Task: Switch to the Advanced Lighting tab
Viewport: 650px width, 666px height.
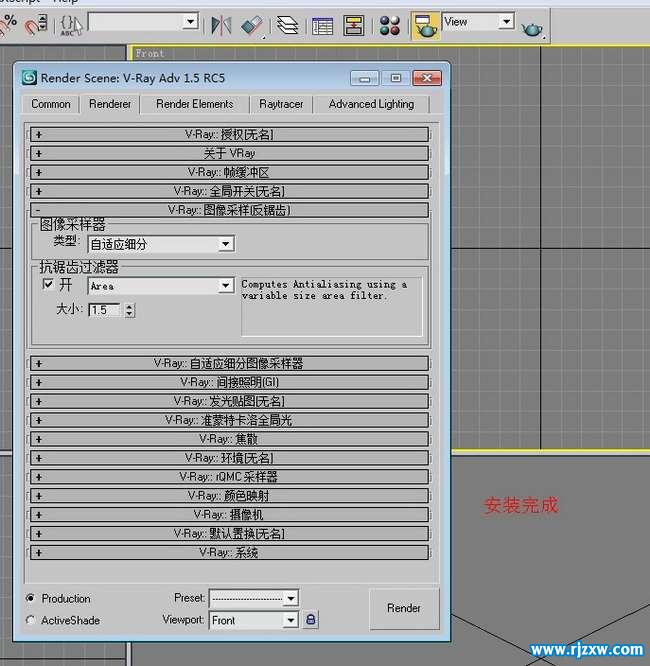Action: click(x=371, y=104)
